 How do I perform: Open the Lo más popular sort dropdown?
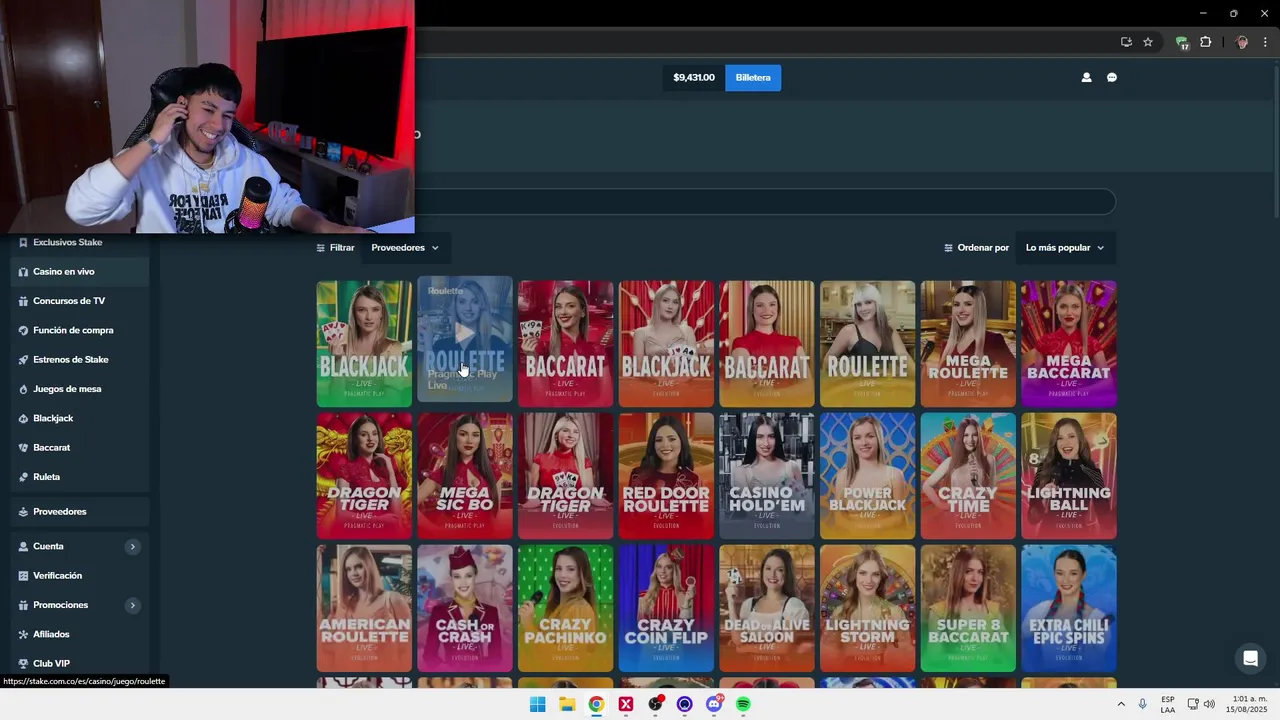pos(1065,248)
